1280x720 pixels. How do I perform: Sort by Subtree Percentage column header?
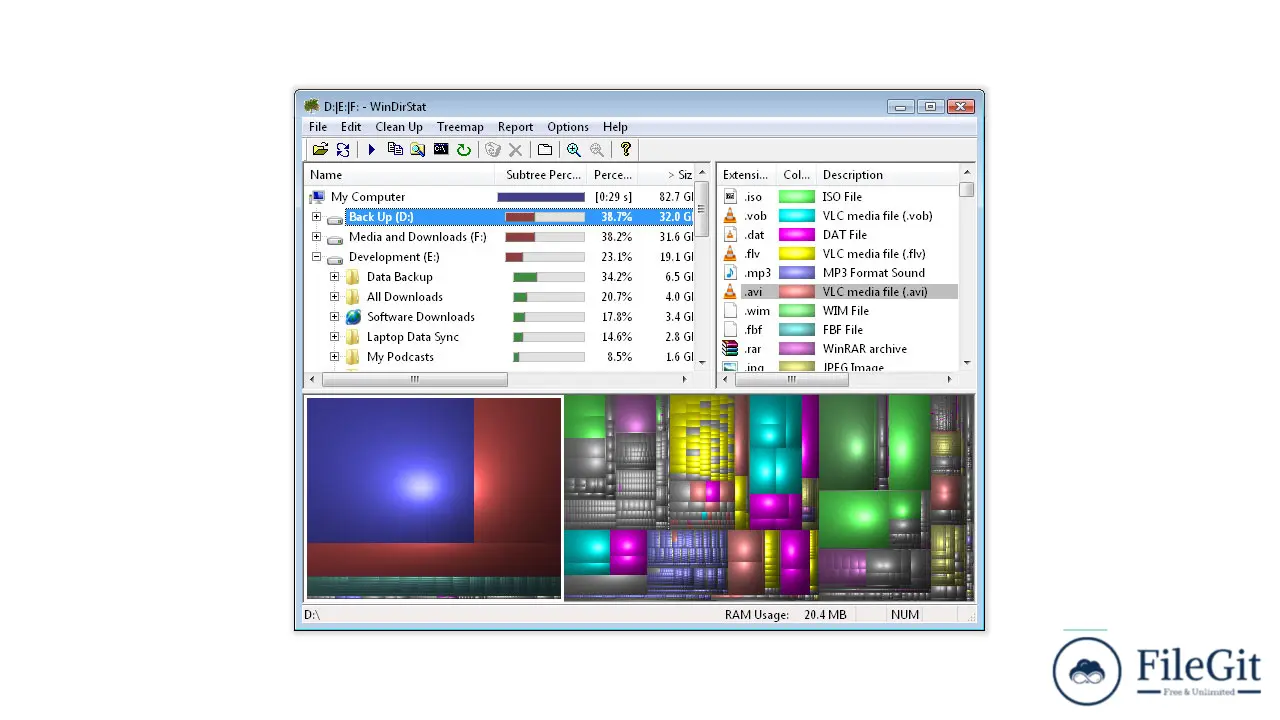tap(541, 175)
